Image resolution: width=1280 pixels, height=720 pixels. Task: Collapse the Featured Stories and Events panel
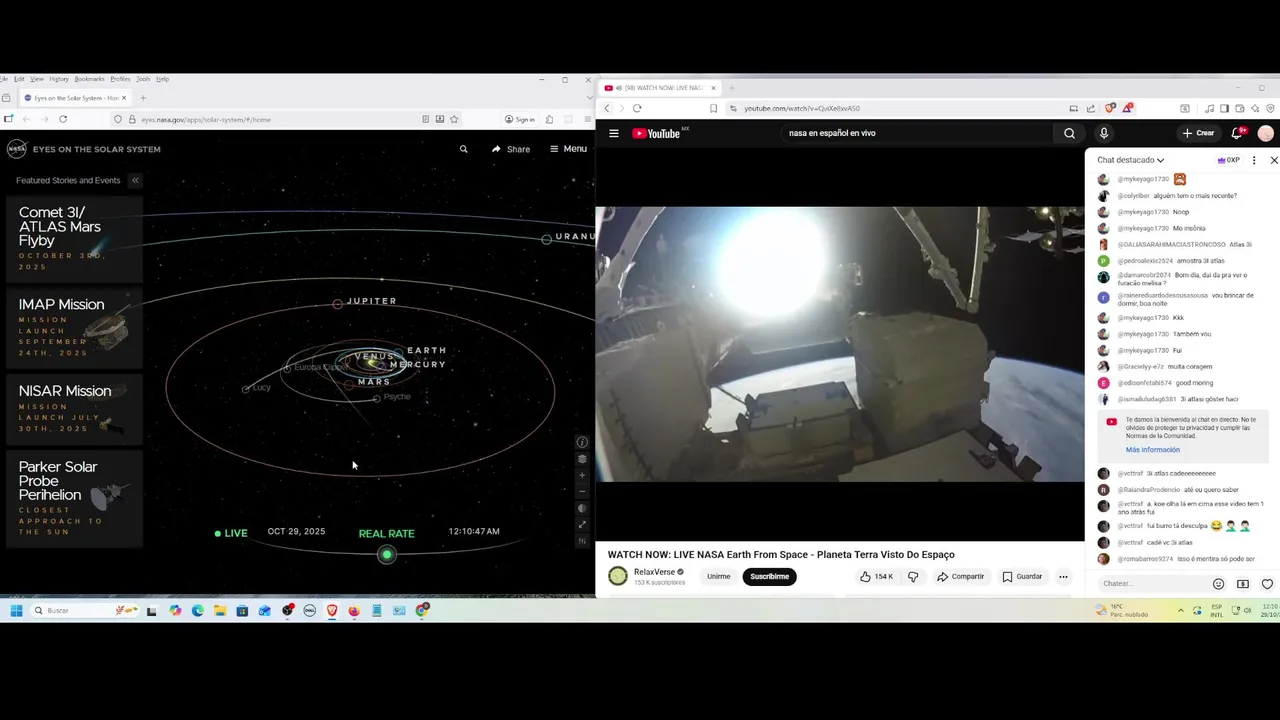(x=135, y=180)
